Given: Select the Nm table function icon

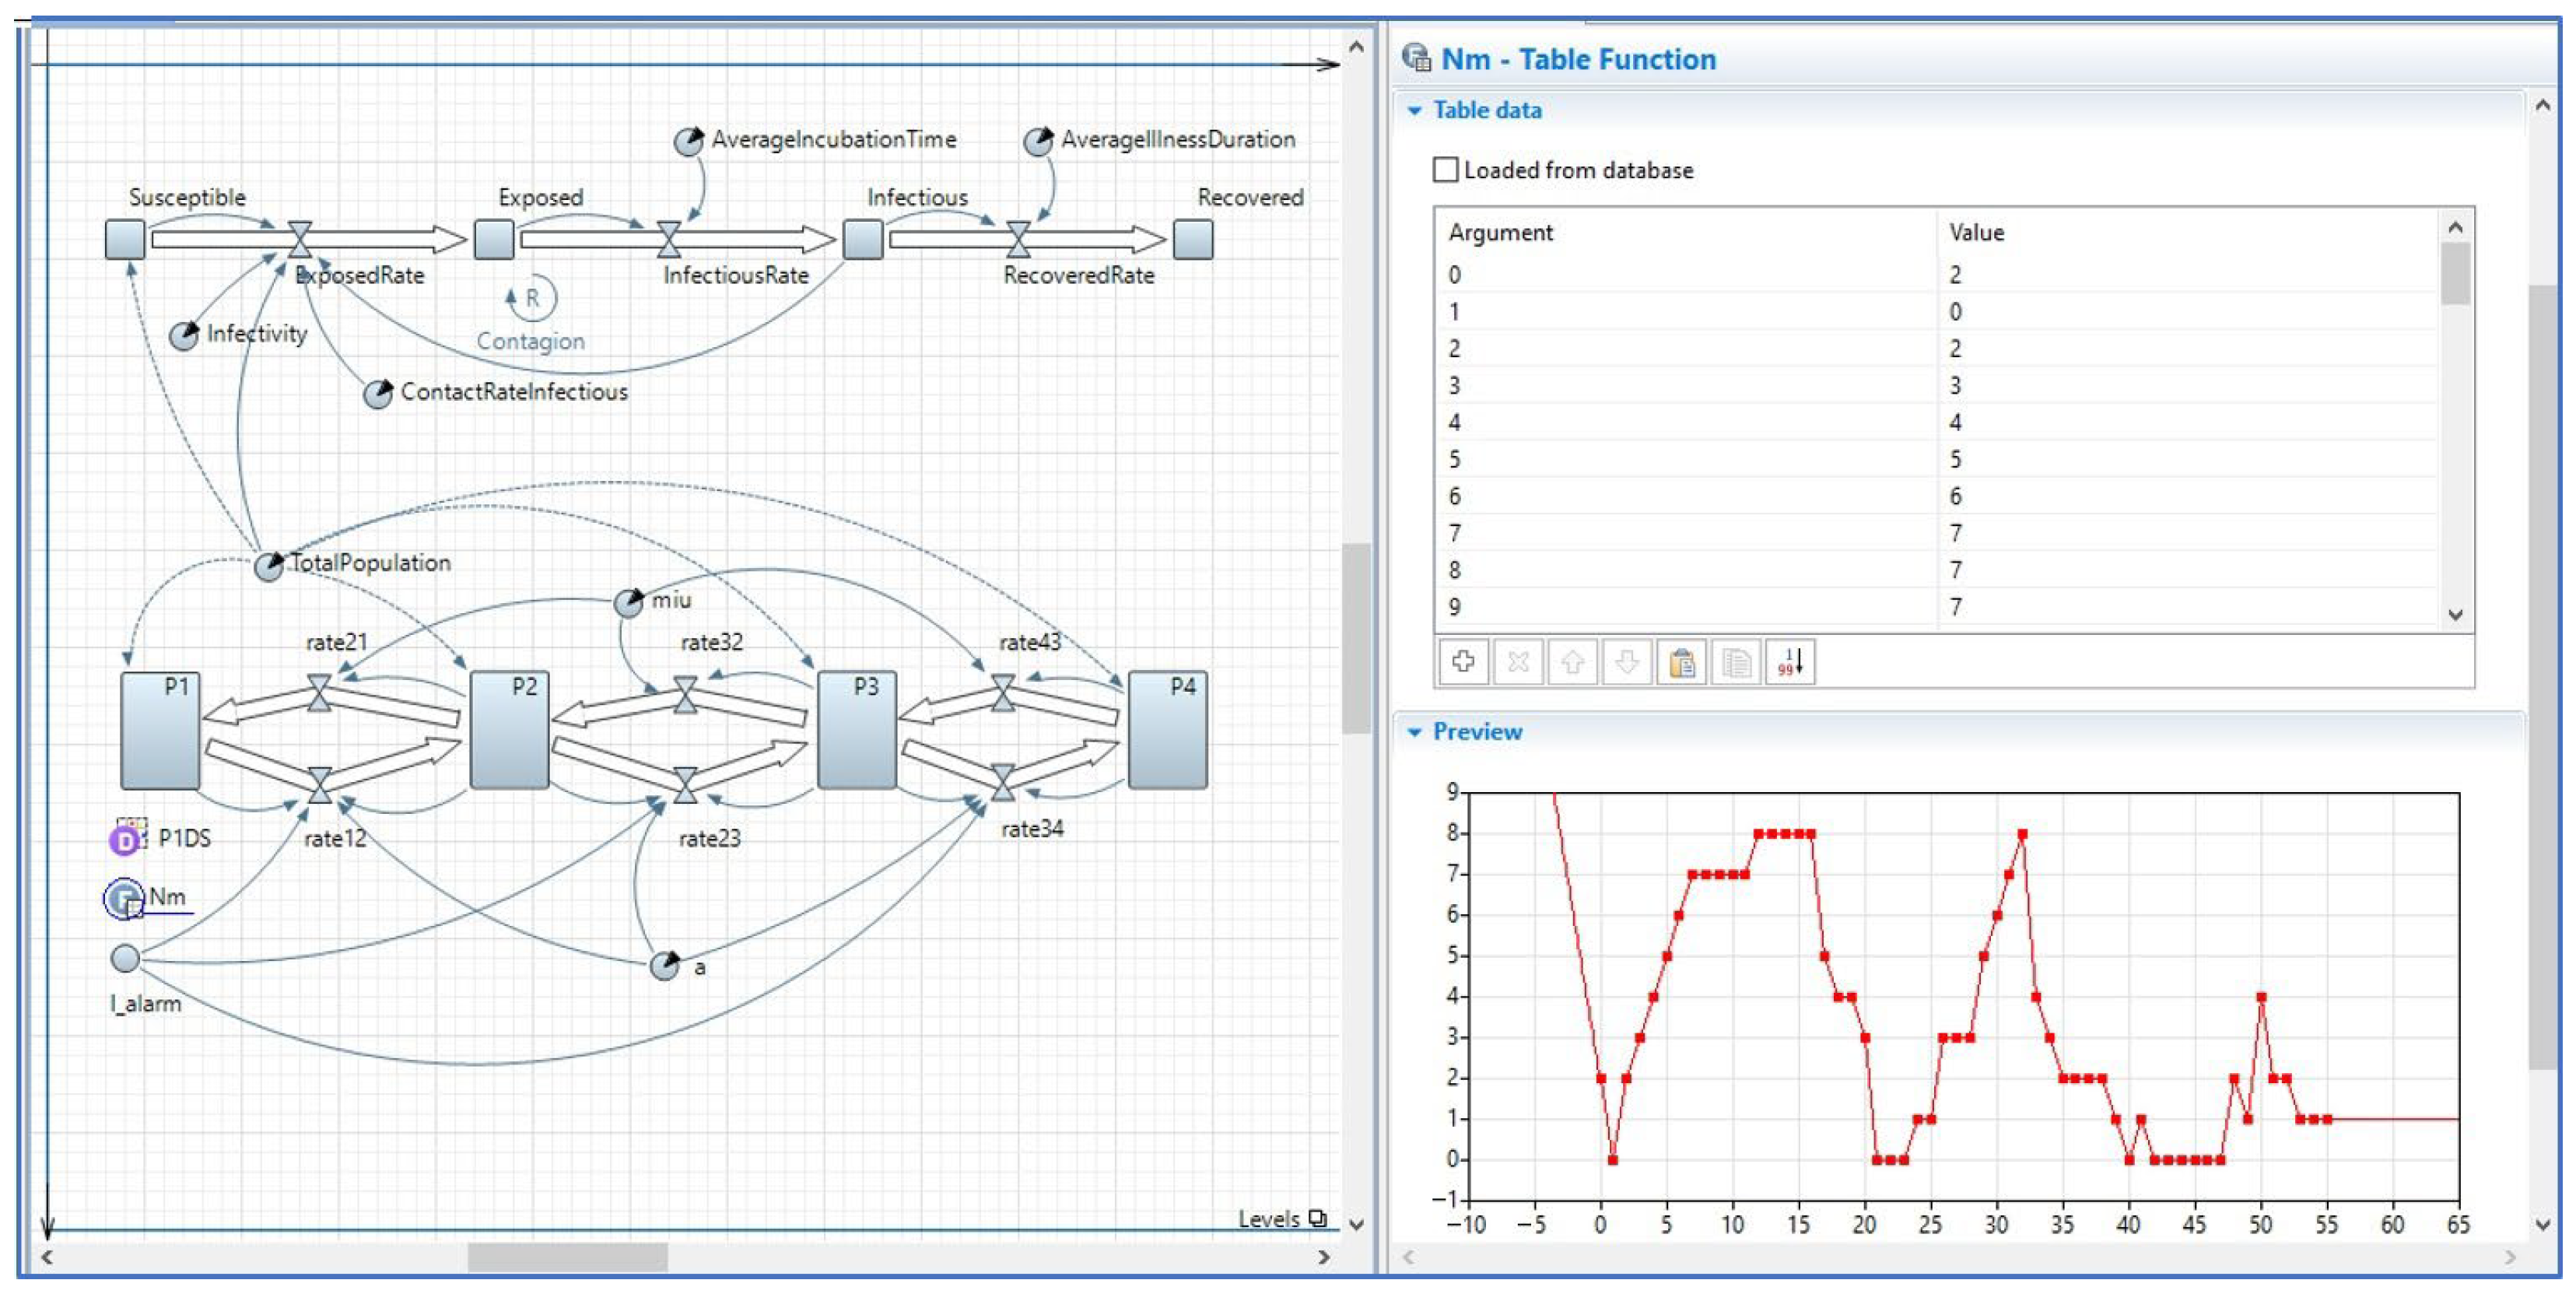Looking at the screenshot, I should point(125,898).
